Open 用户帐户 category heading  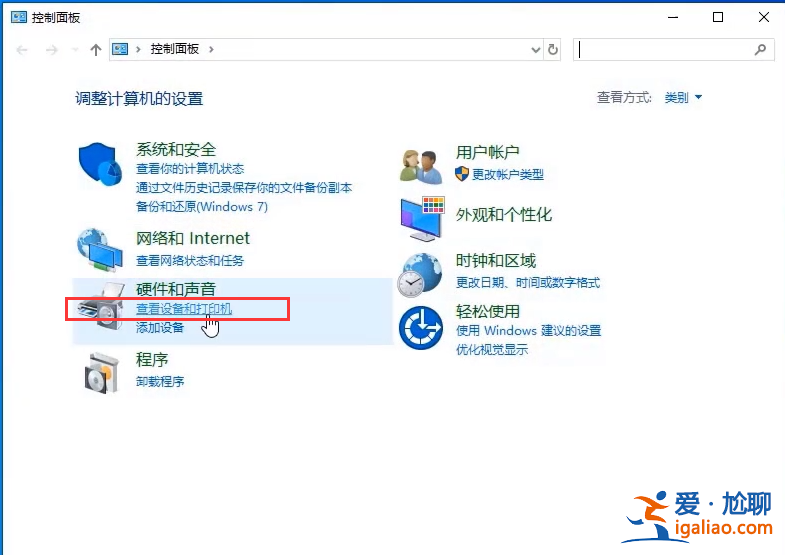coord(488,152)
